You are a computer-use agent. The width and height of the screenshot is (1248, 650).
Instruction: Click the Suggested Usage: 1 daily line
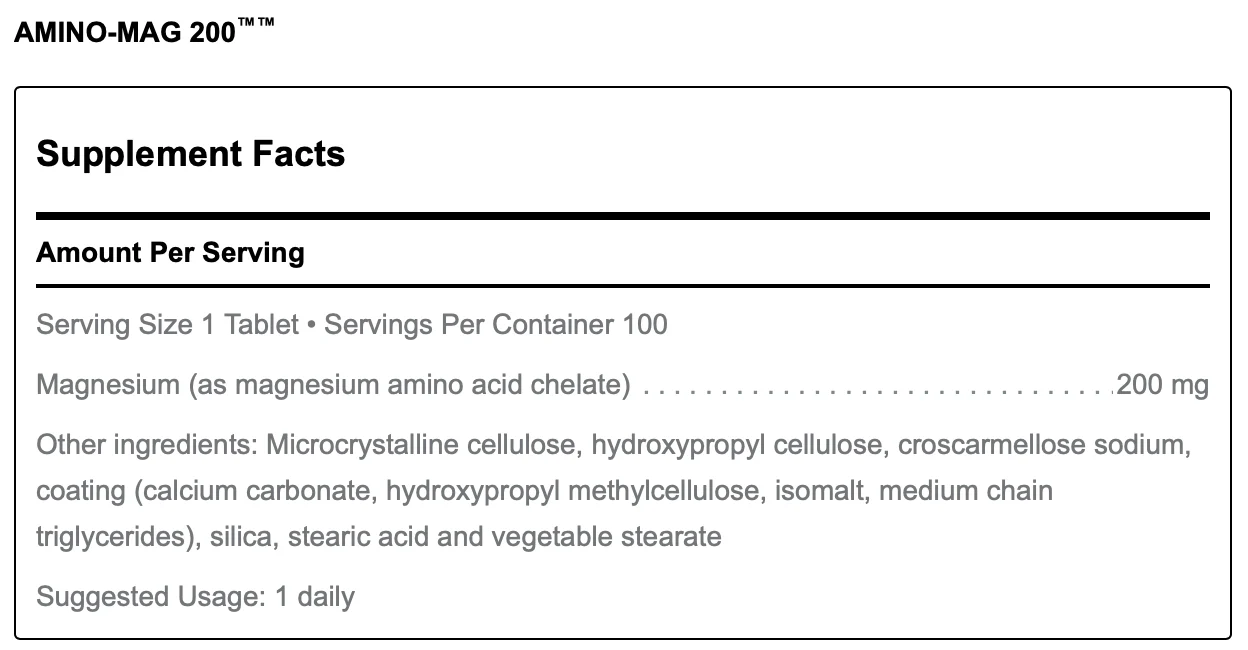pyautogui.click(x=196, y=598)
